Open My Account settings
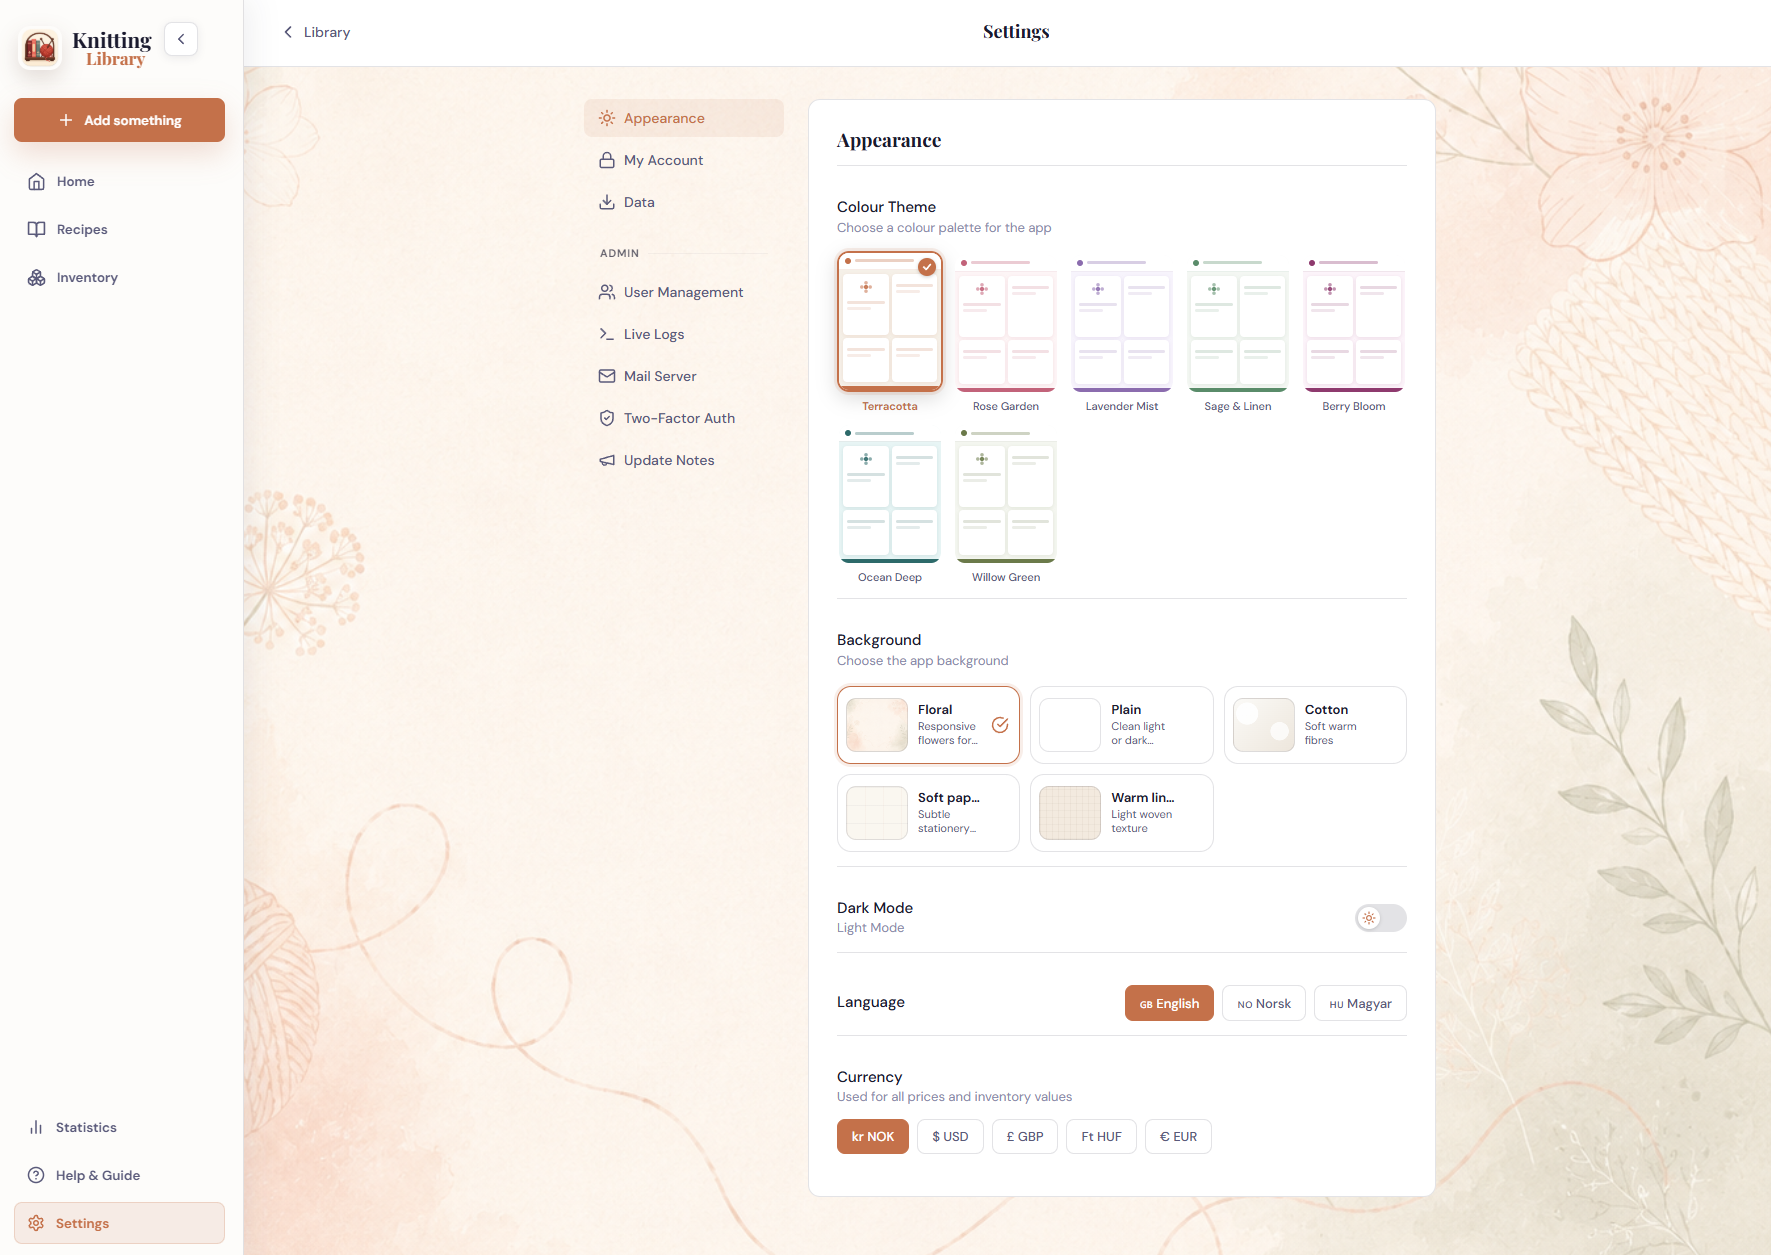This screenshot has height=1255, width=1771. [x=684, y=160]
